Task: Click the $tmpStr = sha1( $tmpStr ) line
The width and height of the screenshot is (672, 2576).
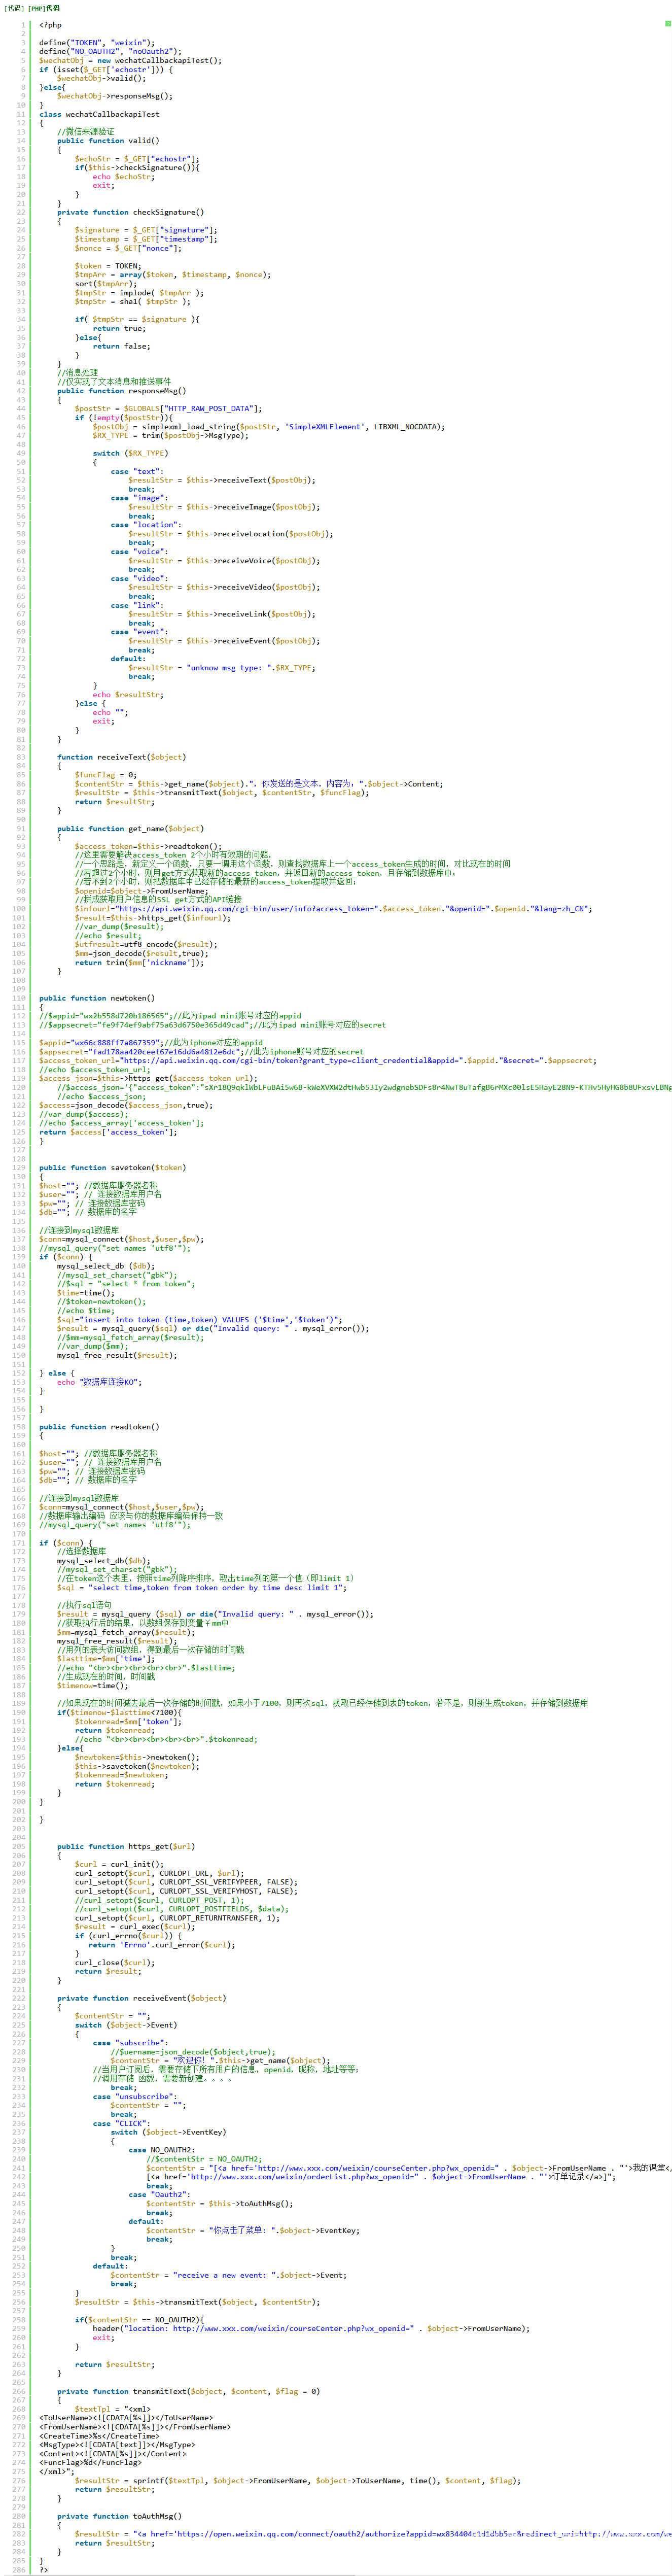Action: pyautogui.click(x=132, y=302)
